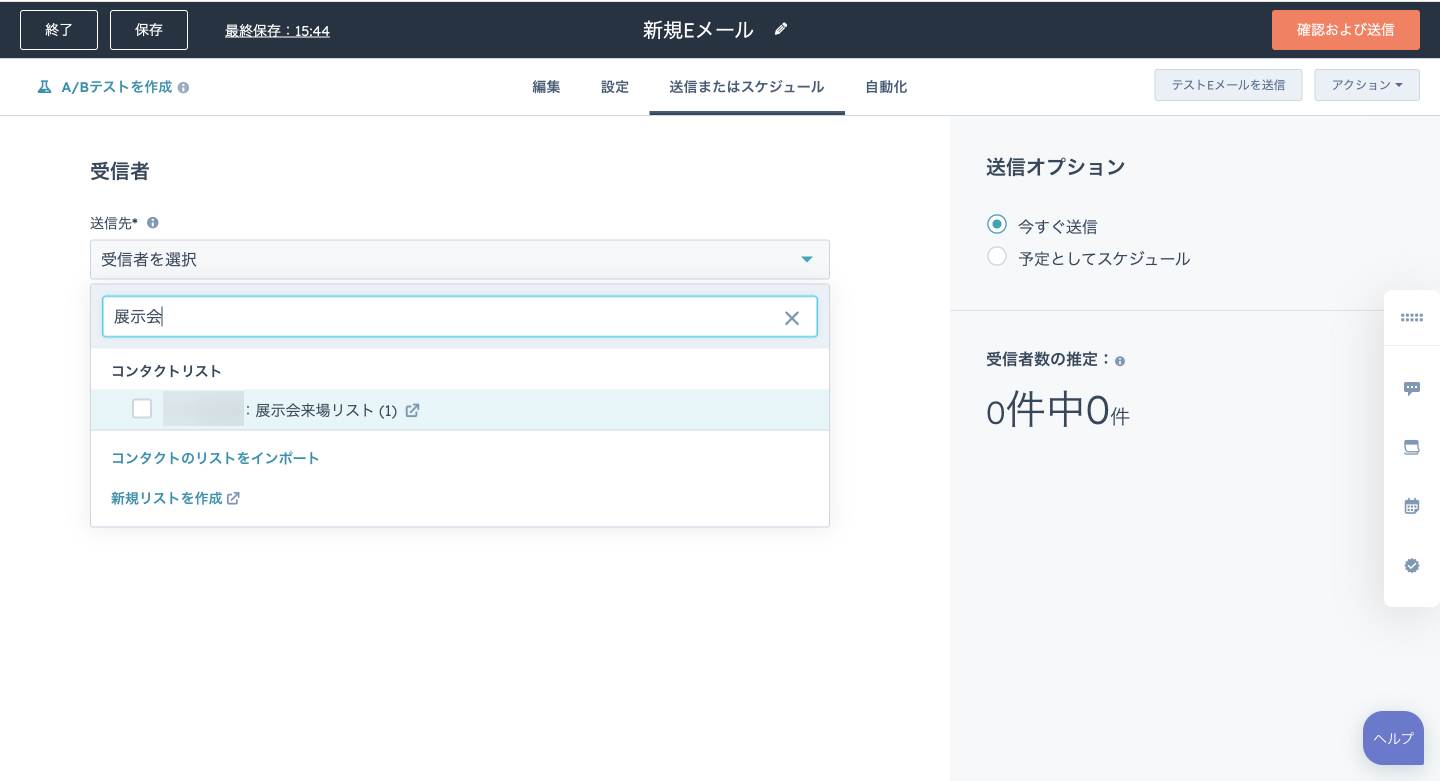Open the アクション dropdown menu
This screenshot has height=781, width=1440.
1367,85
